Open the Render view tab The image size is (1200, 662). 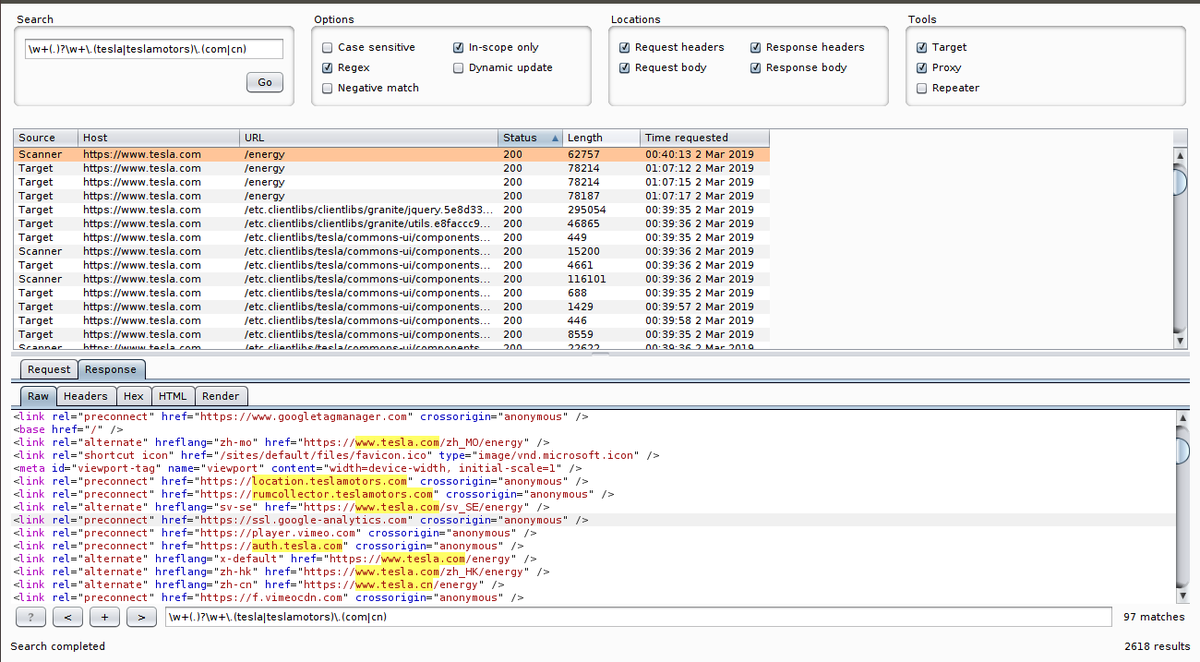coord(221,396)
